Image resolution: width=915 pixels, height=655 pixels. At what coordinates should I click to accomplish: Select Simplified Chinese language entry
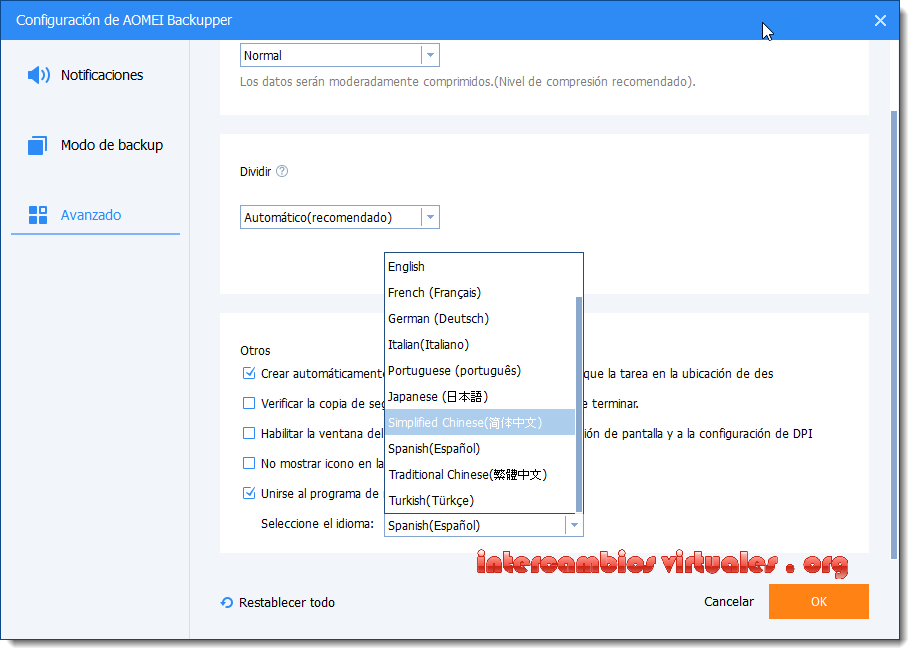(480, 423)
